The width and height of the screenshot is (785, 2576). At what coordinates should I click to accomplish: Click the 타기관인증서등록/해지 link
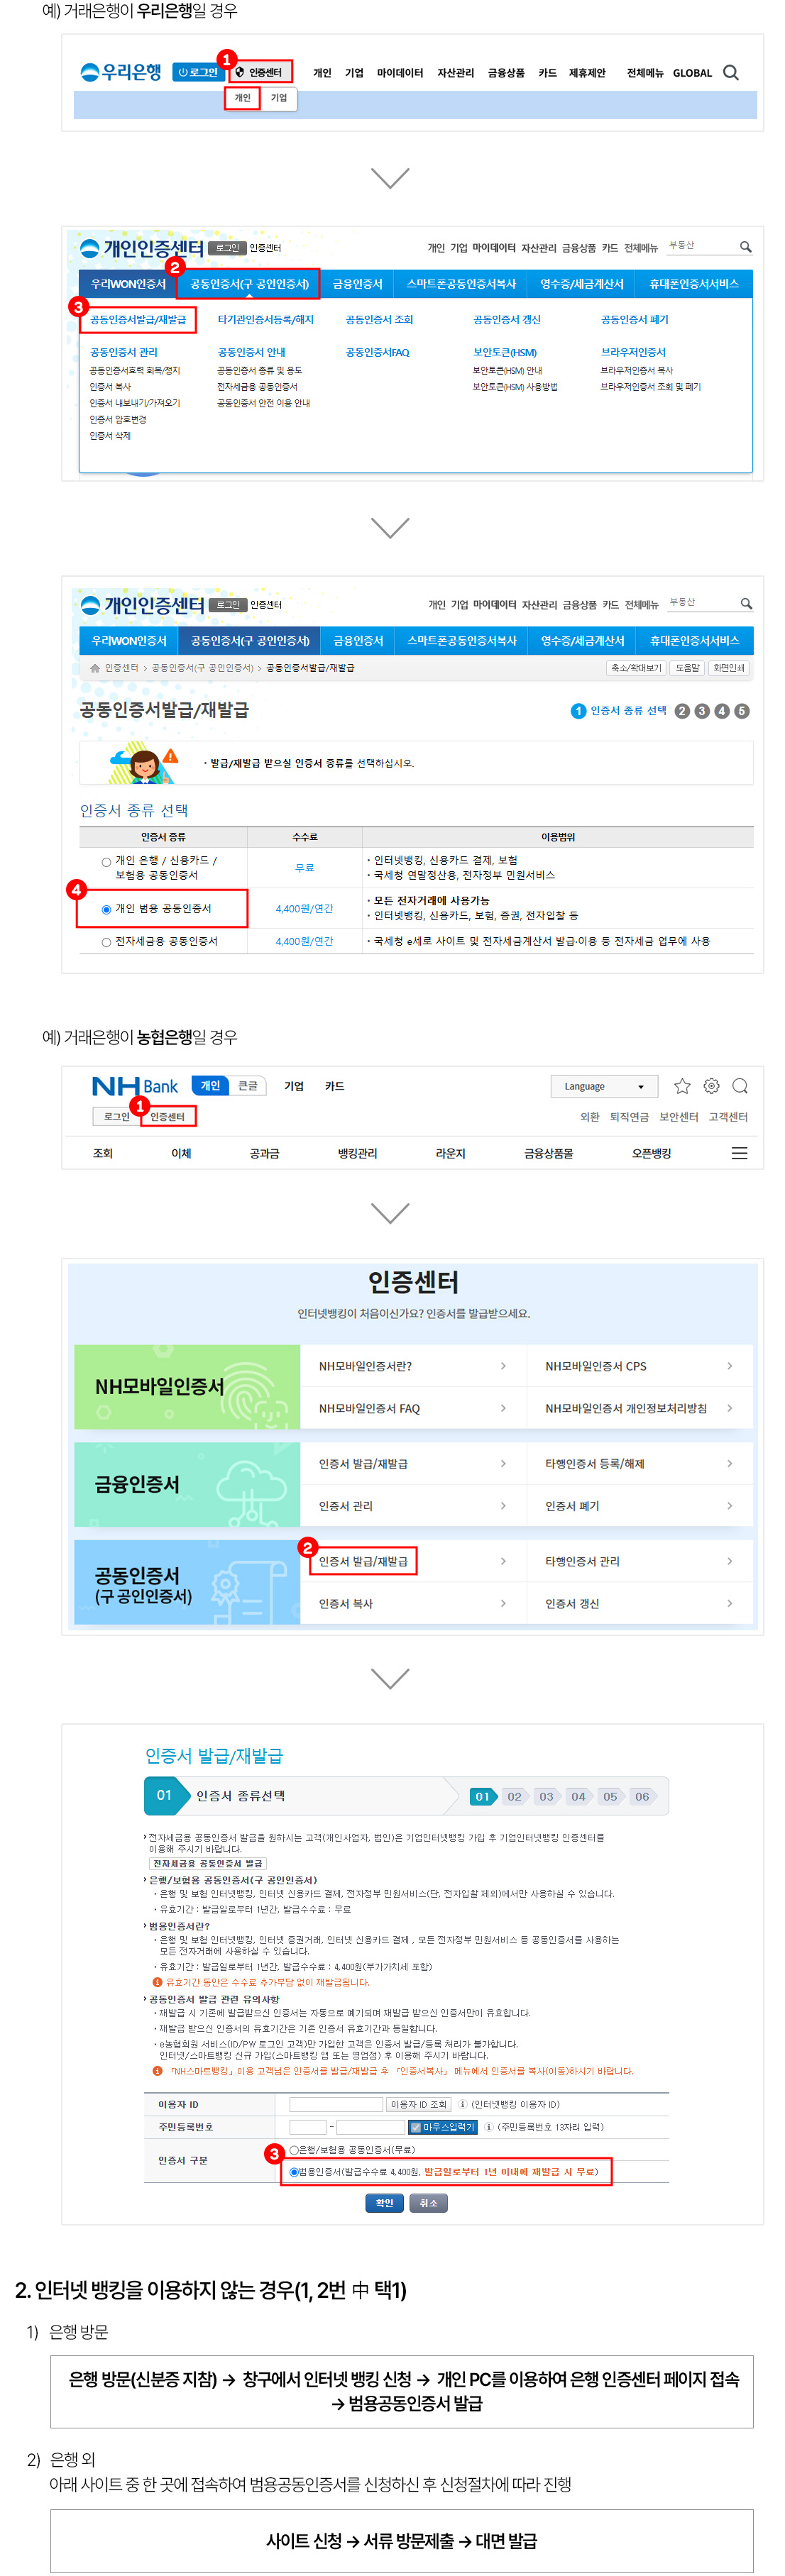tap(266, 320)
